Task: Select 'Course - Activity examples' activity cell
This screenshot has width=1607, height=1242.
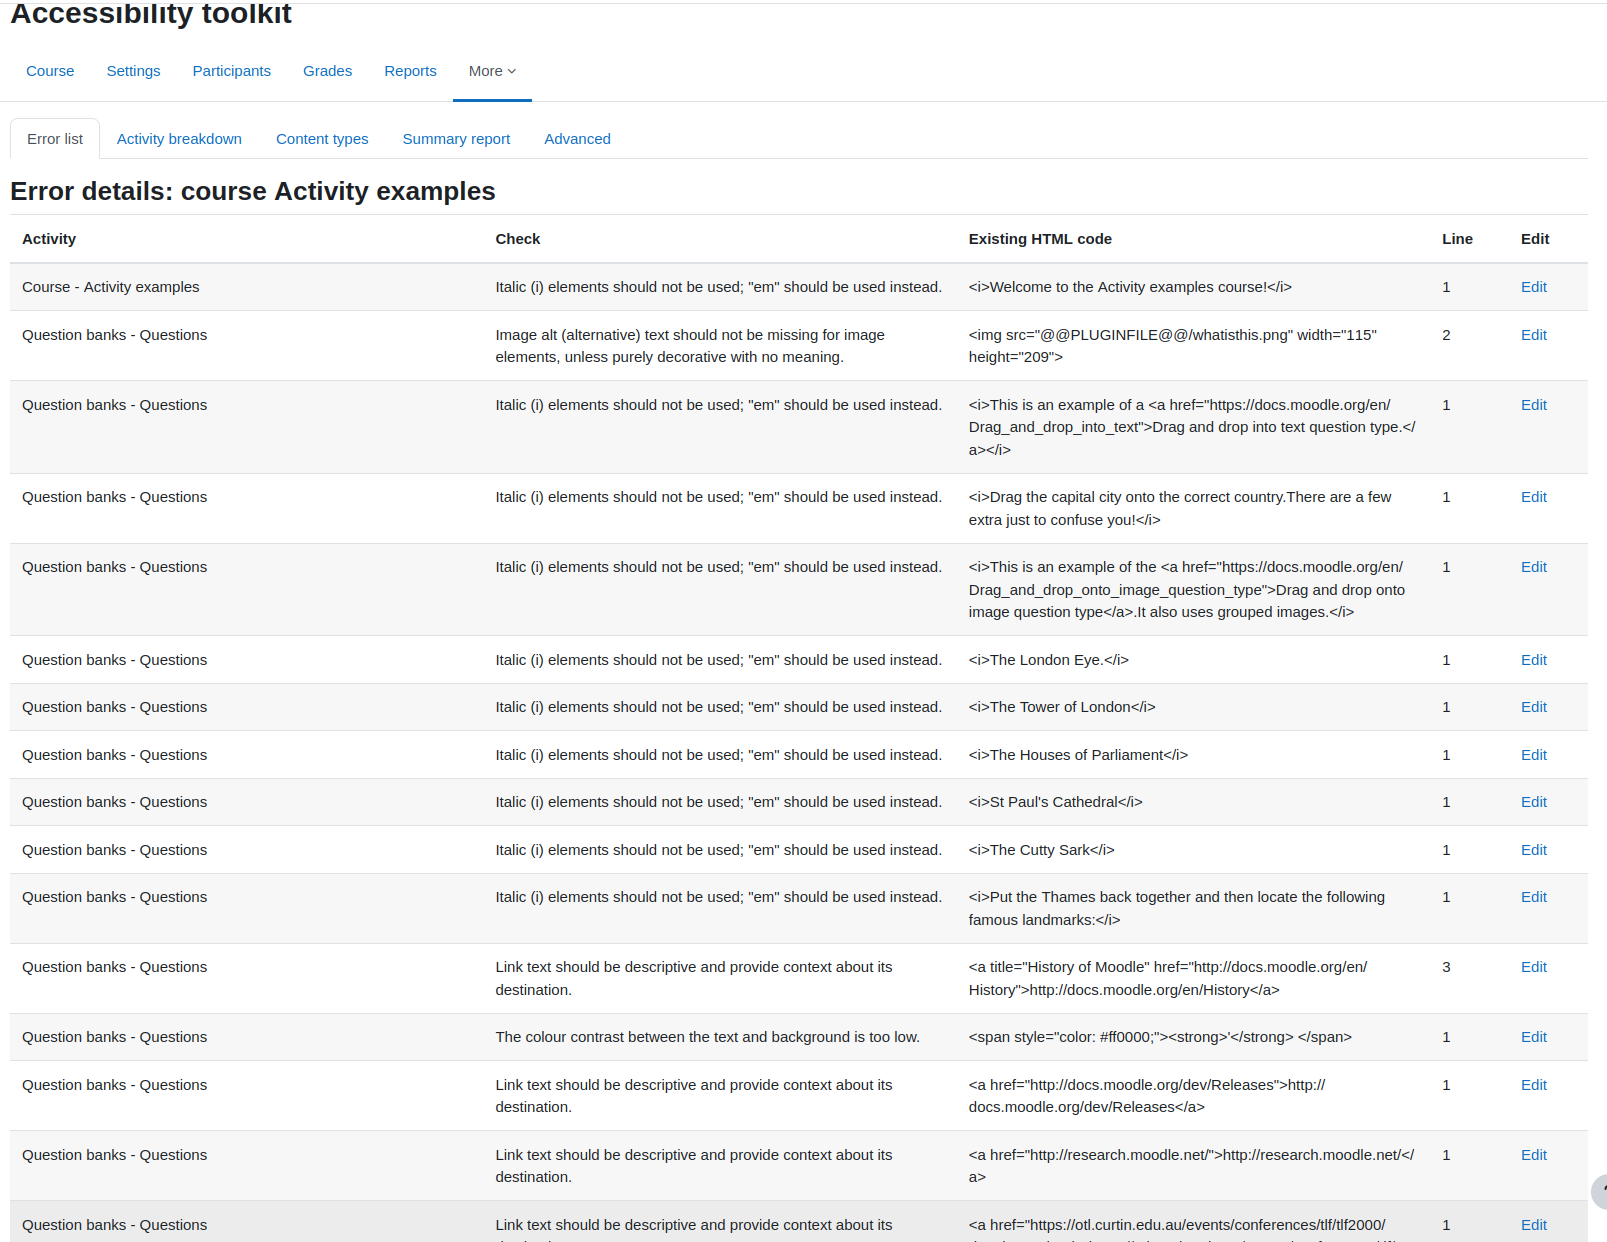Action: pos(111,287)
